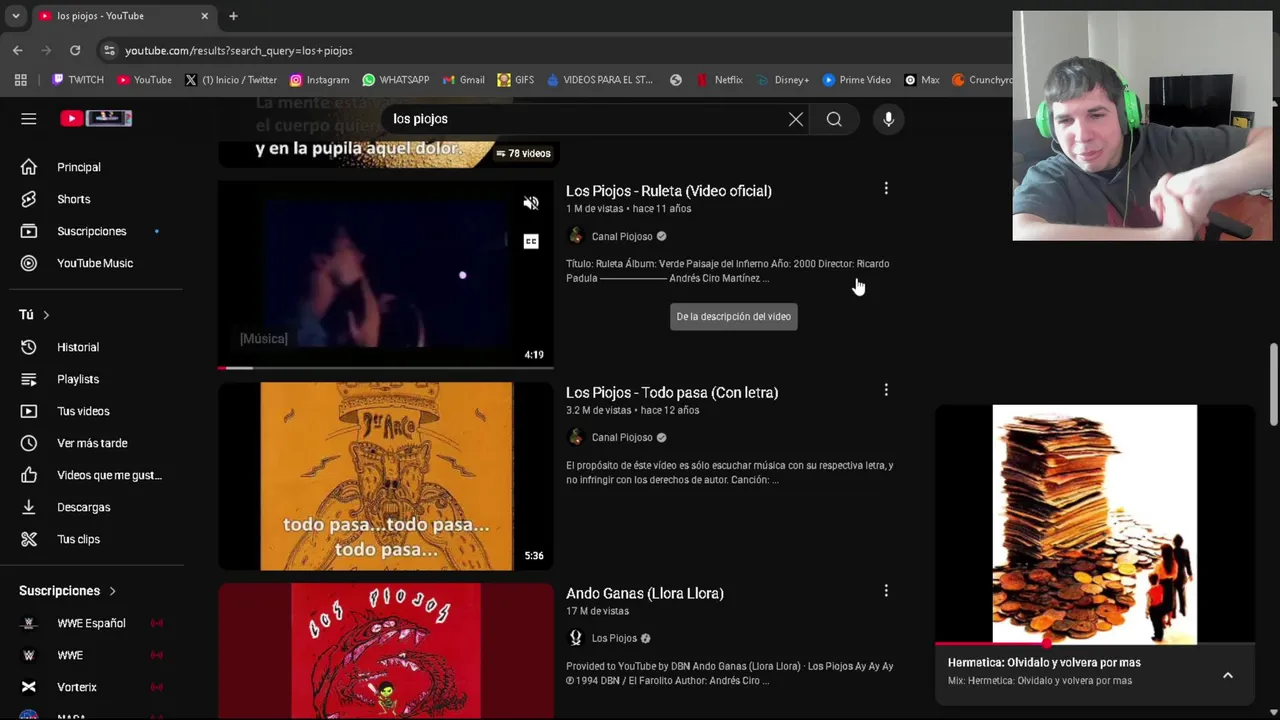Open Ando Ganas (Llora Llora) title
The height and width of the screenshot is (720, 1280).
(645, 593)
